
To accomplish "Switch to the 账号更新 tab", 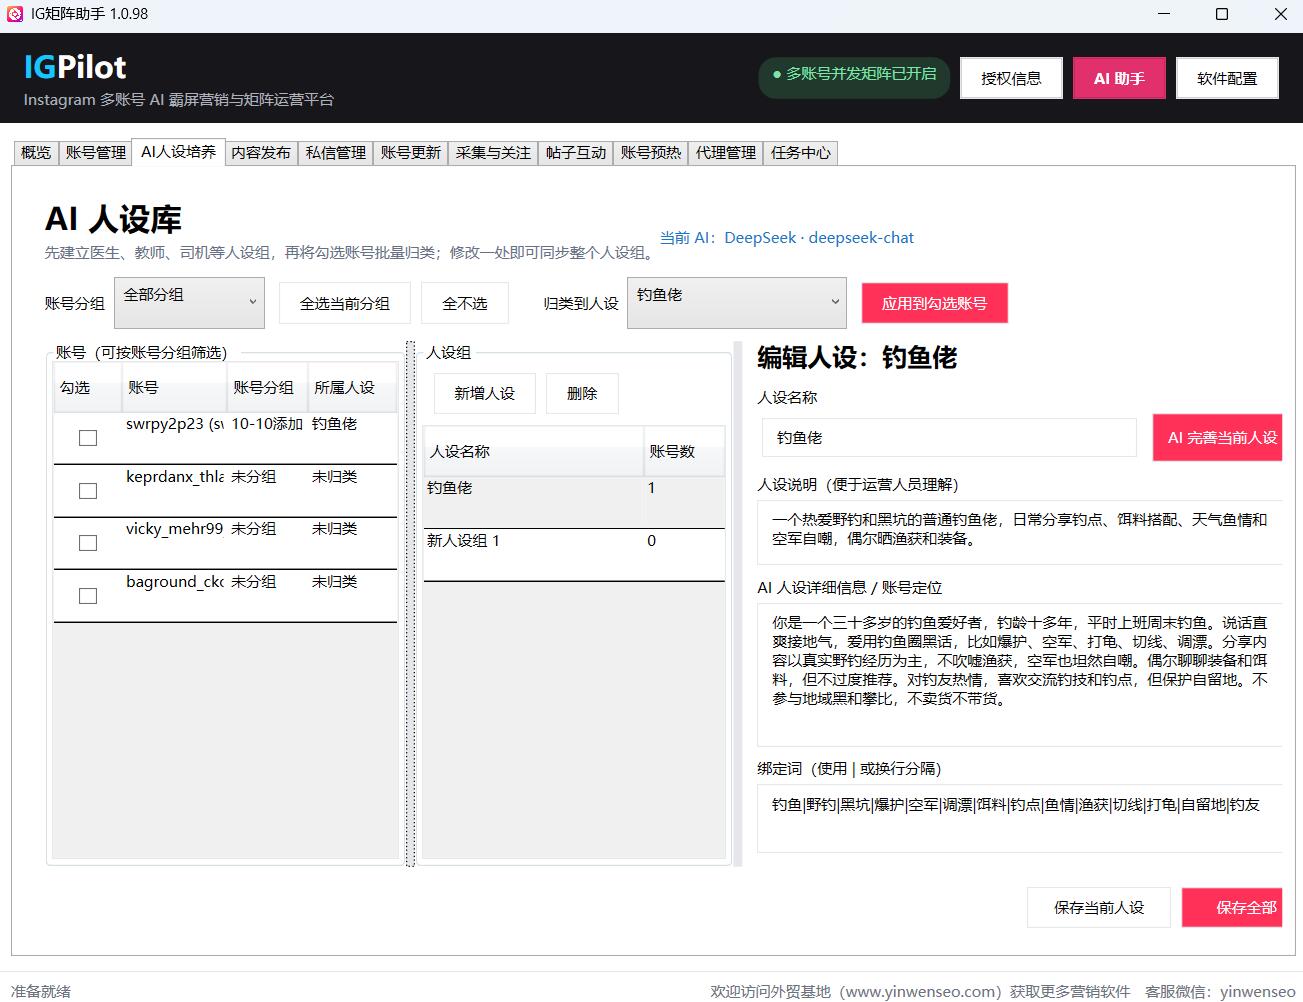I will point(411,152).
